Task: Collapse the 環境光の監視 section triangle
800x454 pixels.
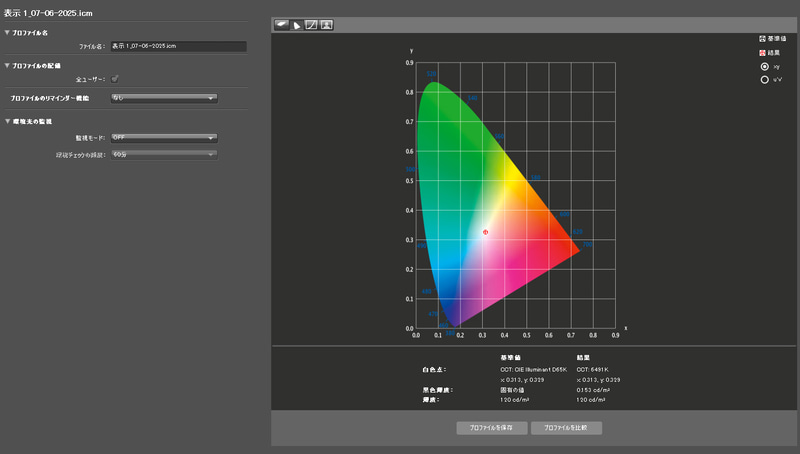Action: [7, 121]
